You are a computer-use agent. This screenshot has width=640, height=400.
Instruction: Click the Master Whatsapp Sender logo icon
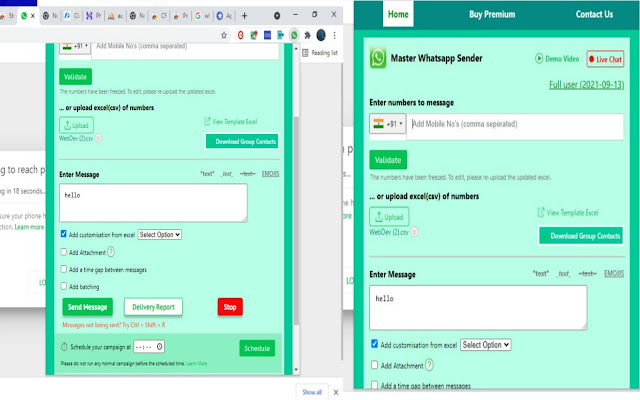point(378,58)
